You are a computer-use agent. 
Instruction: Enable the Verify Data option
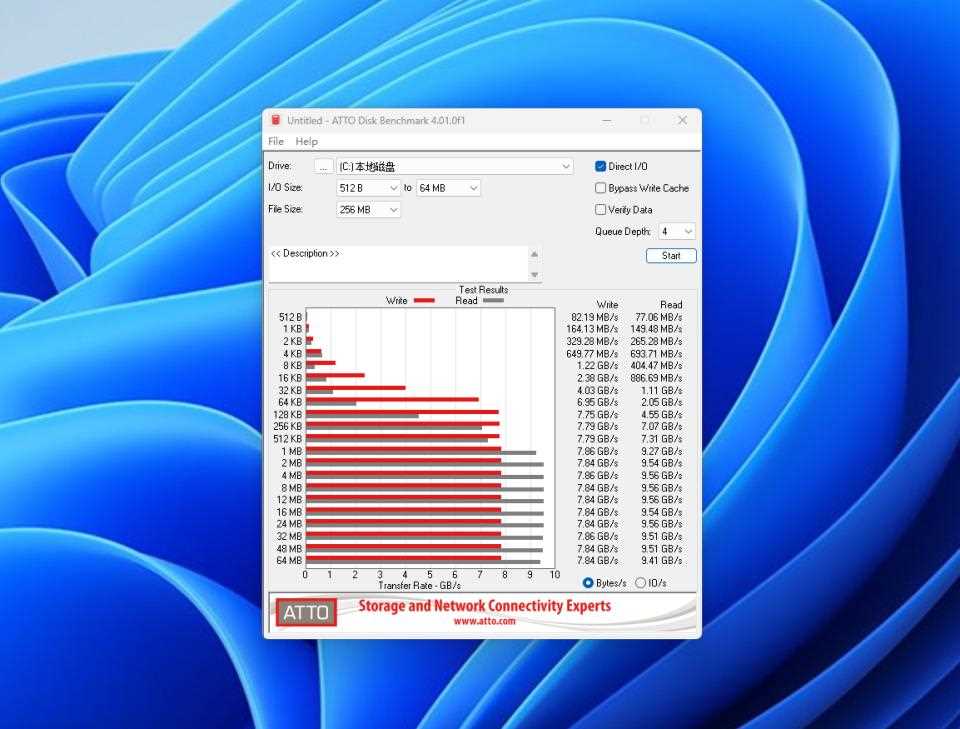[x=600, y=210]
